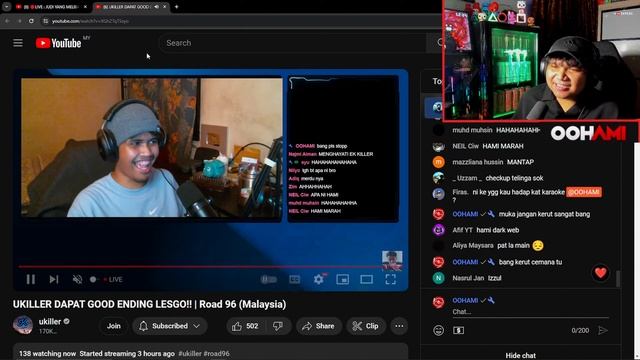Click the seek preview thumbnail in player
This screenshot has width=640, height=360.
point(392,260)
